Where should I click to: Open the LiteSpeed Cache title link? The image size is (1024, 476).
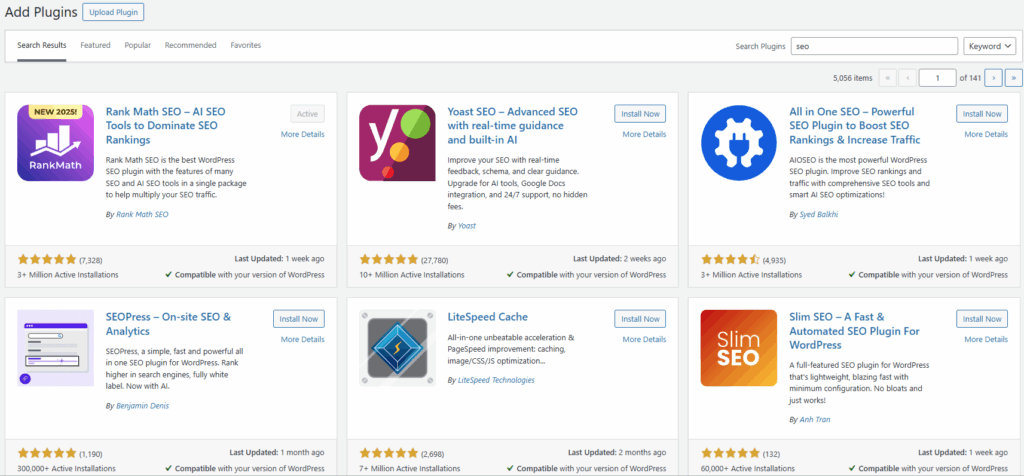488,317
